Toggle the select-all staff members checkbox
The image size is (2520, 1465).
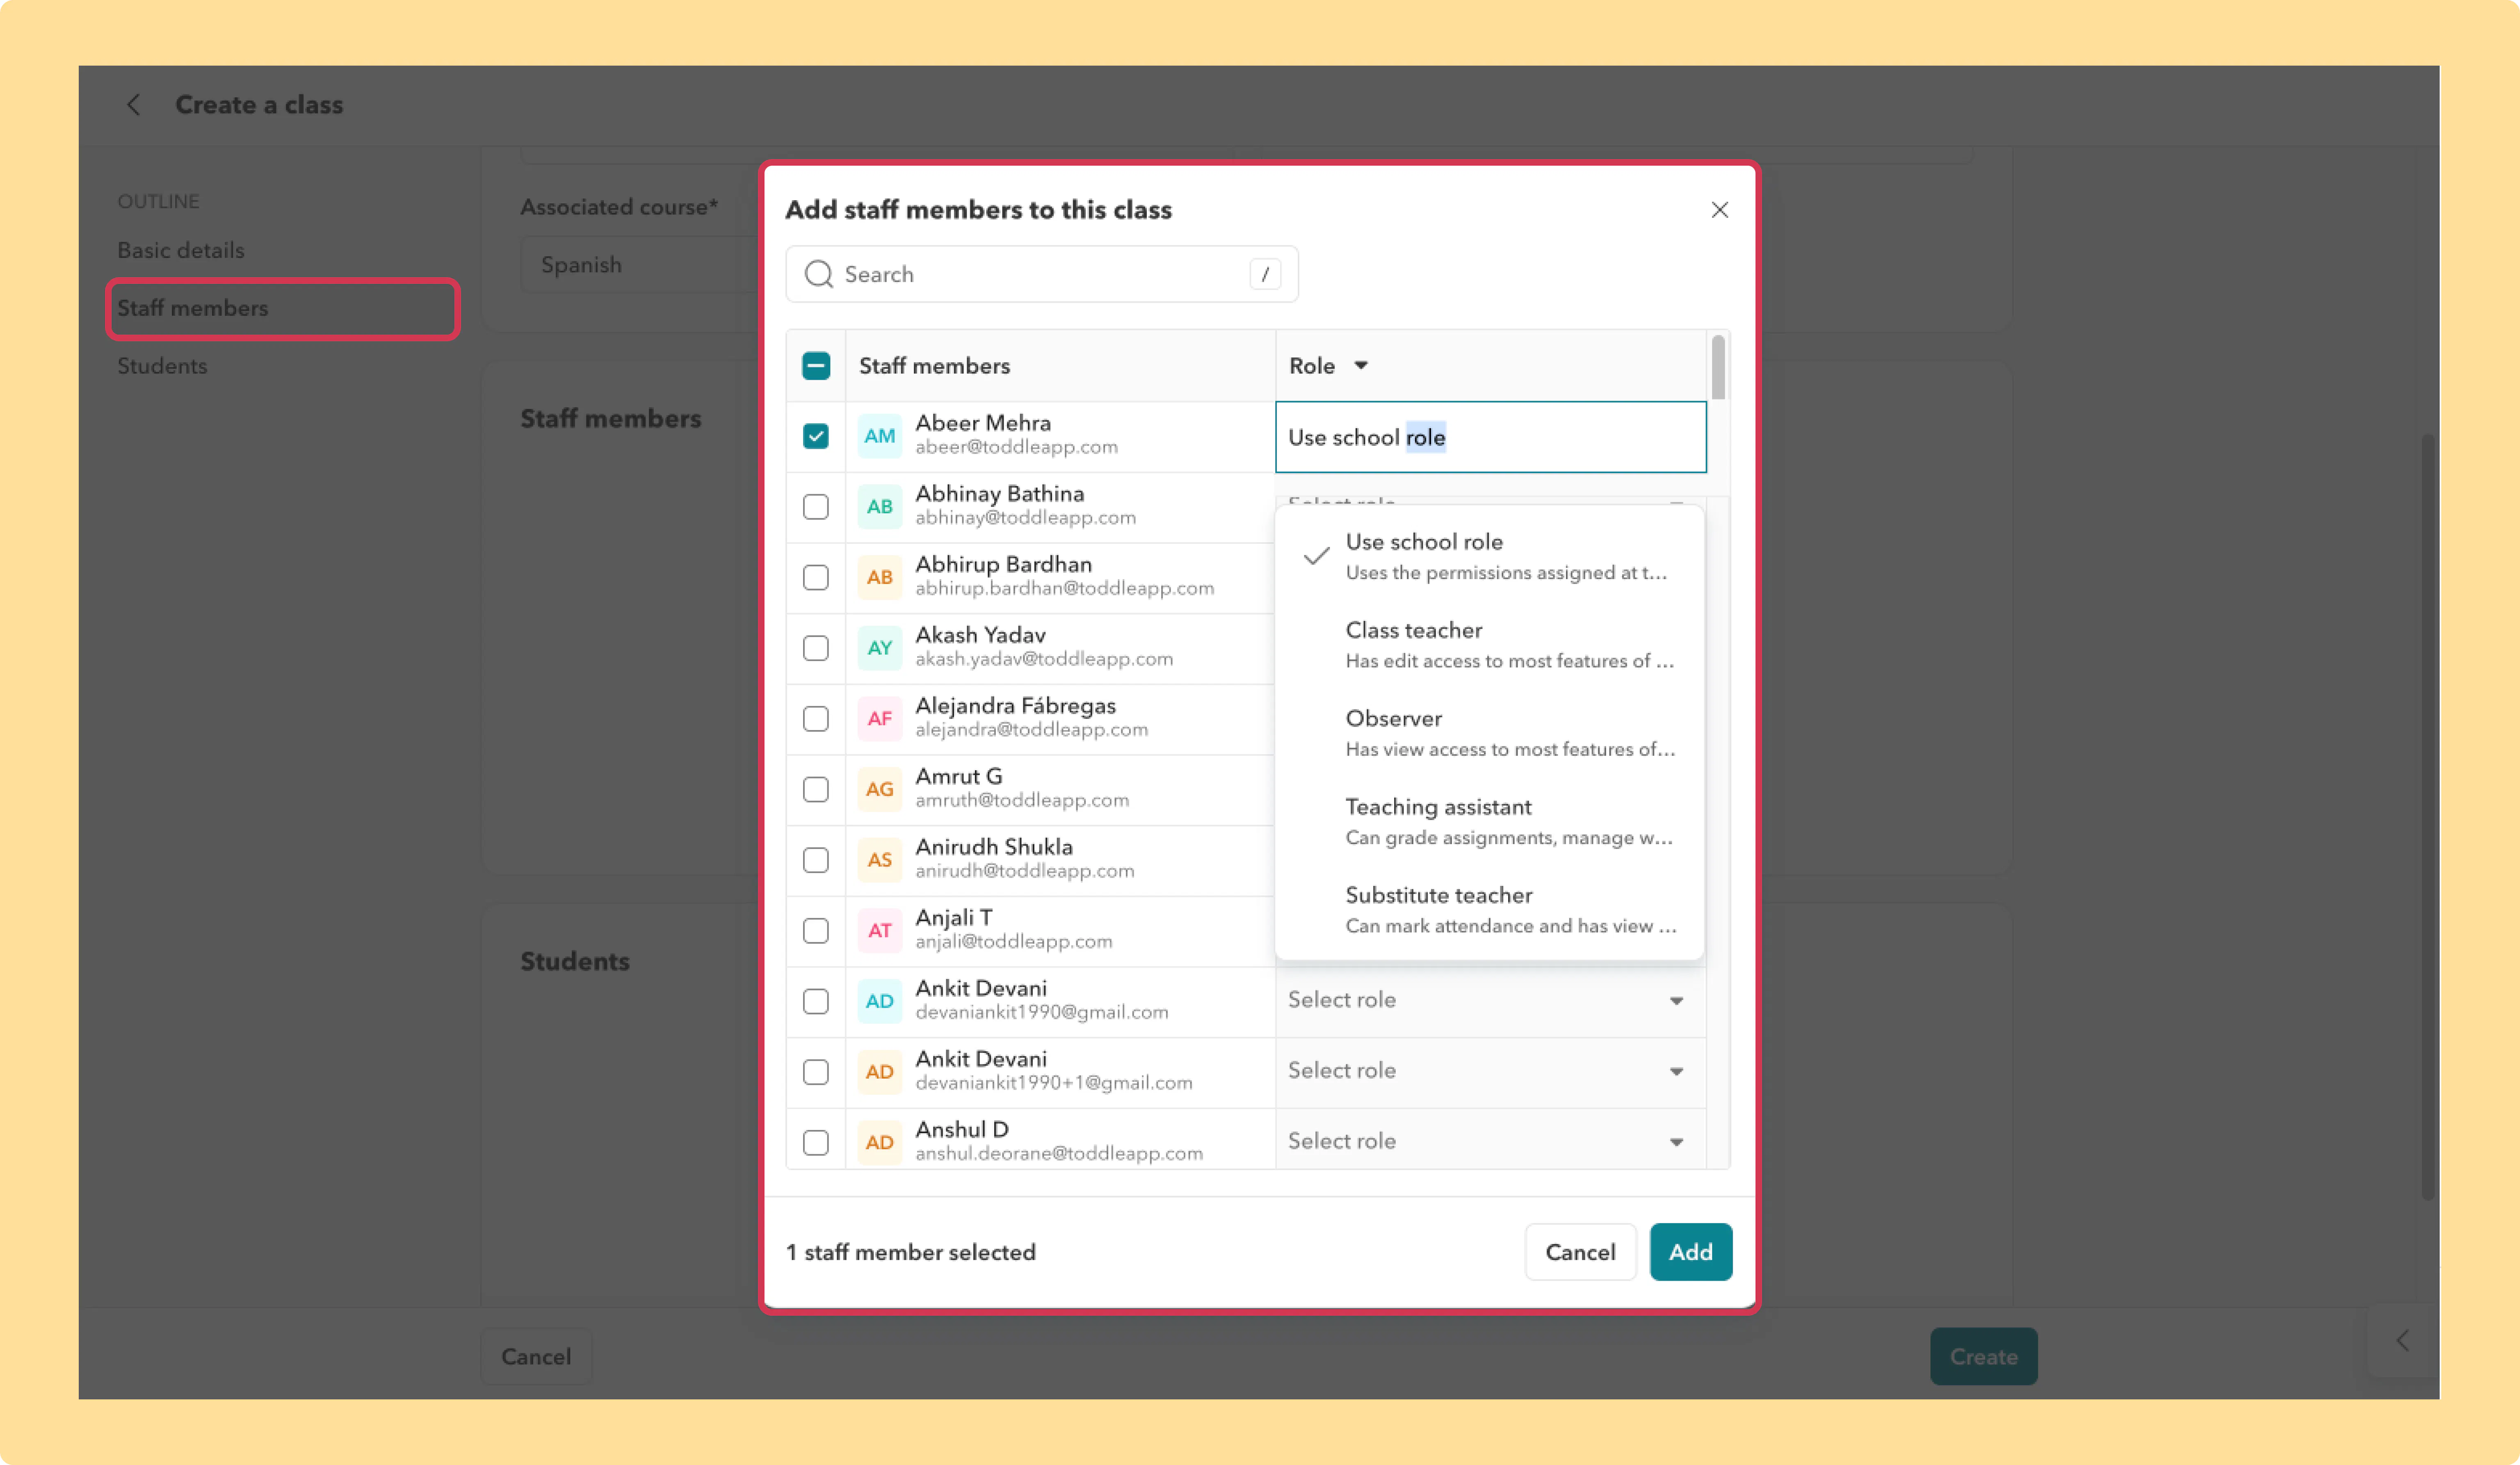816,366
